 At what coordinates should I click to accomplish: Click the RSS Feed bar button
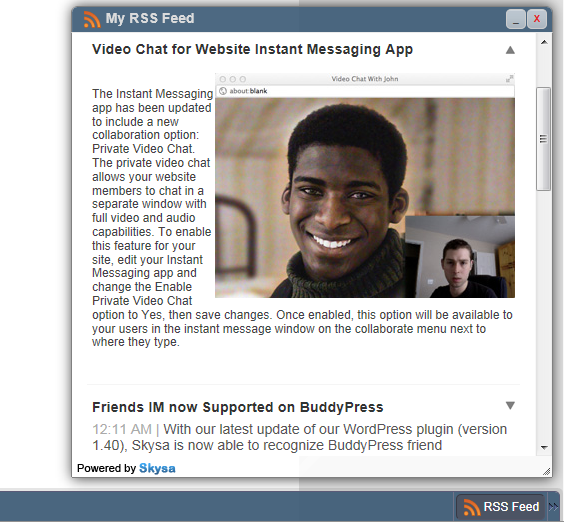[501, 507]
